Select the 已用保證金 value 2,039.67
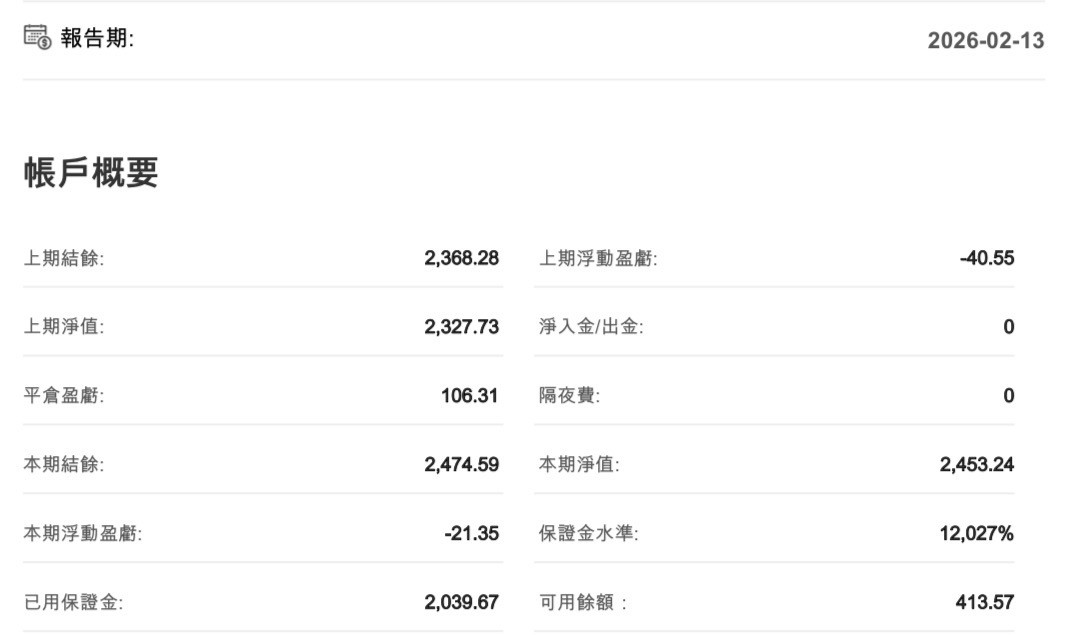The height and width of the screenshot is (635, 1067). tap(461, 602)
